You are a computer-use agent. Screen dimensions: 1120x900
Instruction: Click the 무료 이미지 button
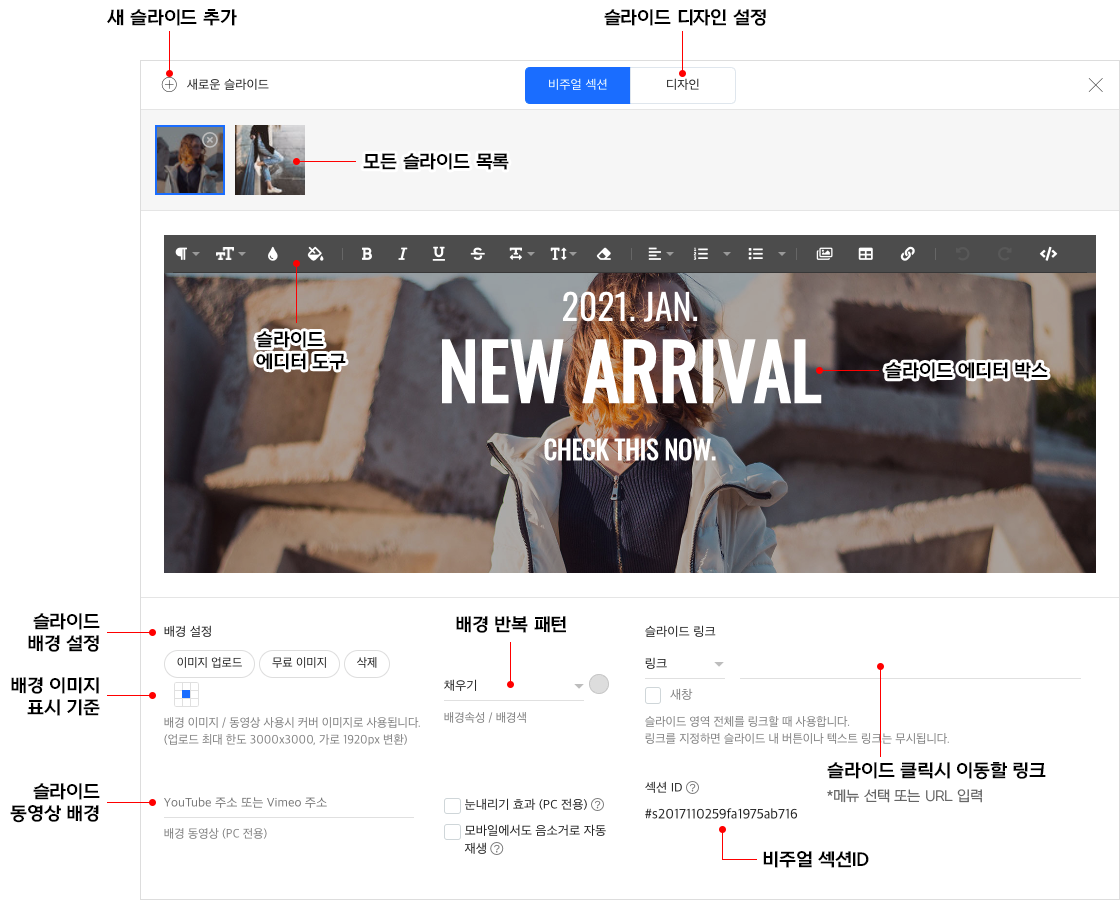(x=299, y=663)
